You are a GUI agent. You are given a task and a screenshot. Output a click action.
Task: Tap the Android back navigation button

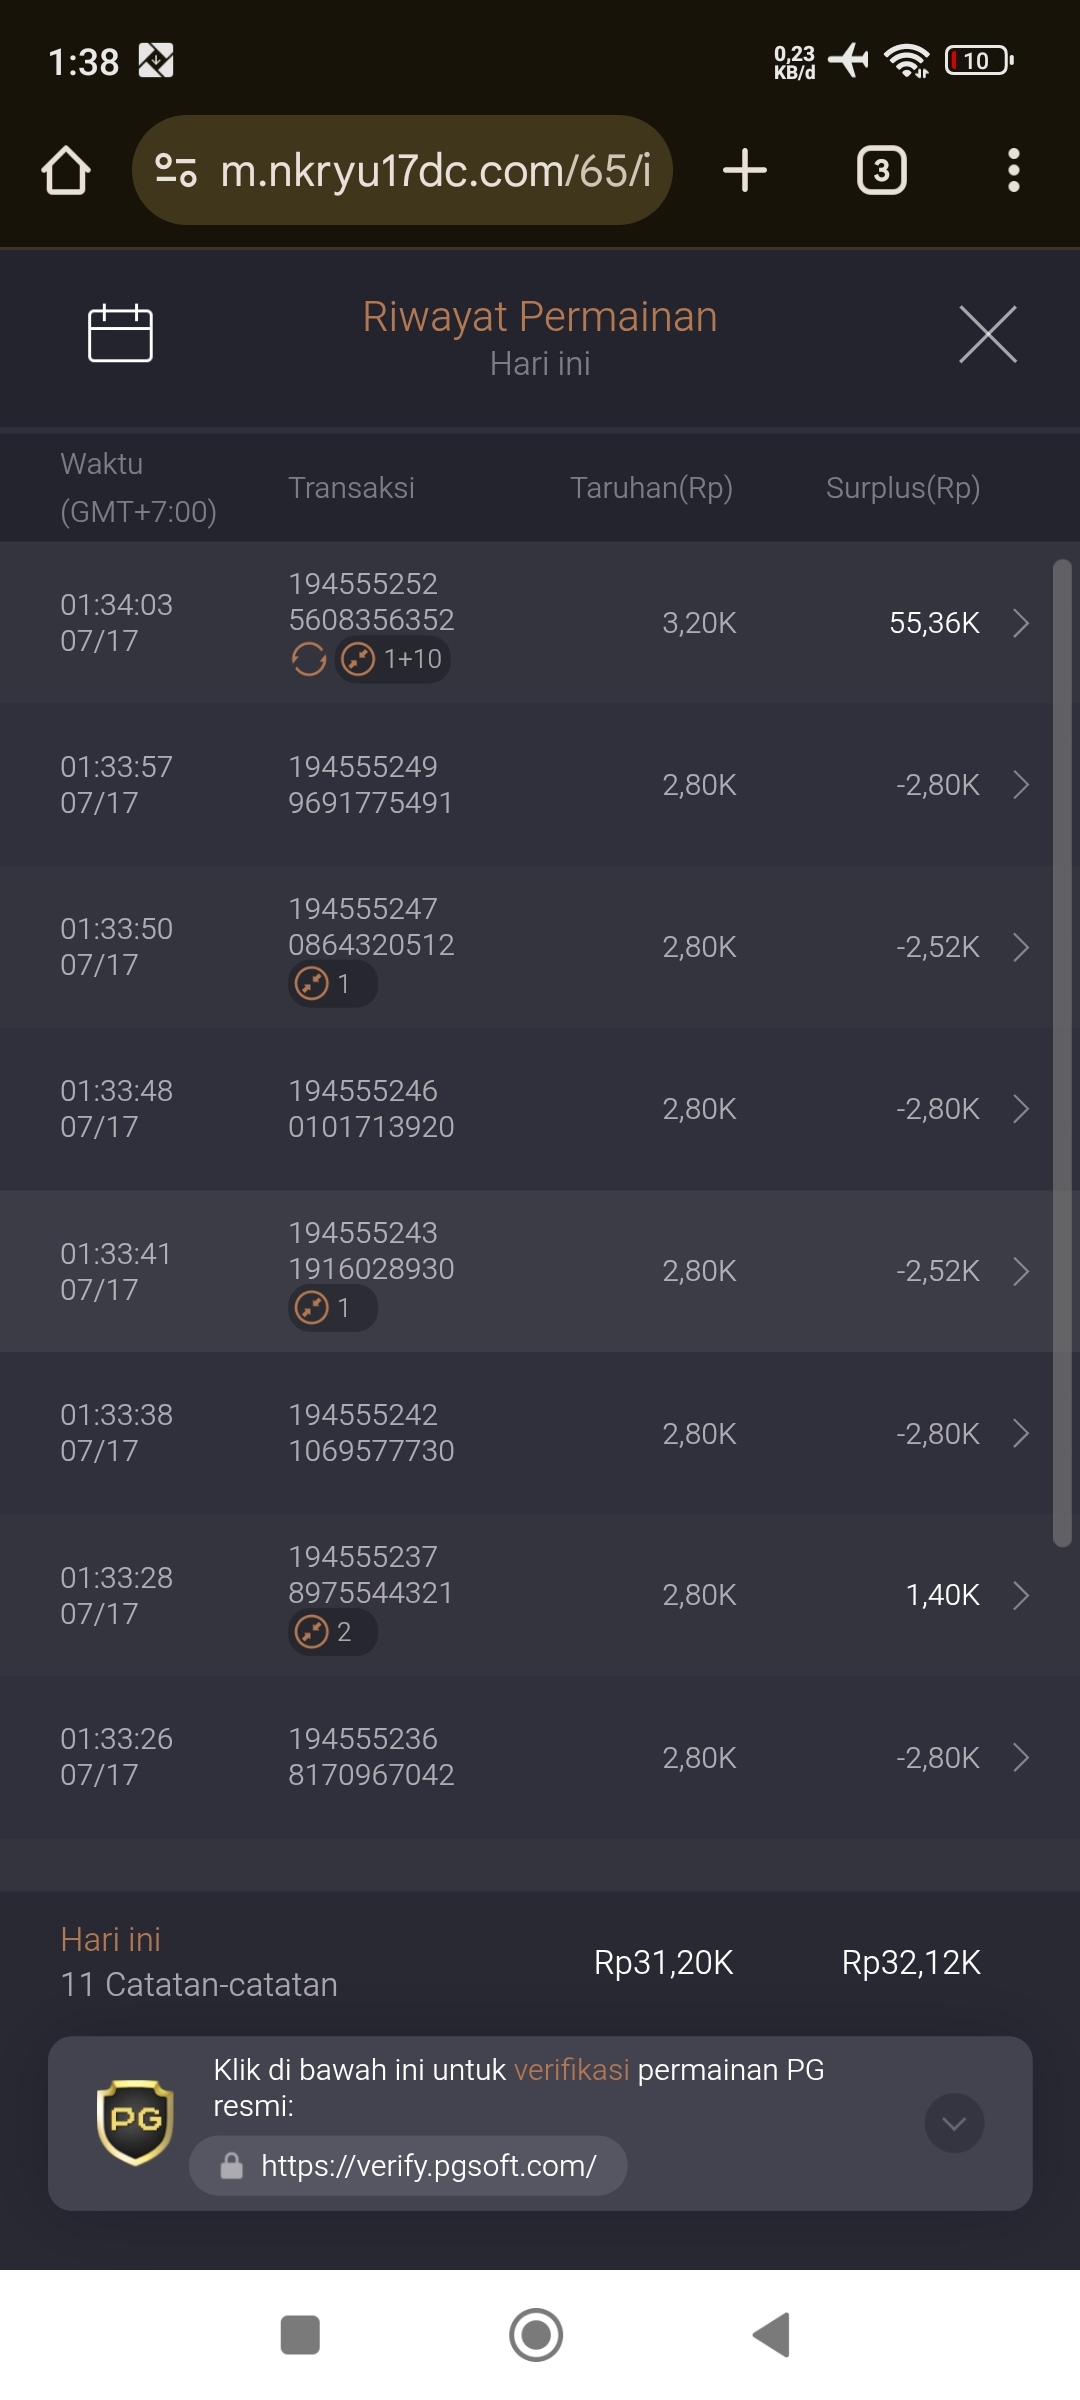[771, 2335]
